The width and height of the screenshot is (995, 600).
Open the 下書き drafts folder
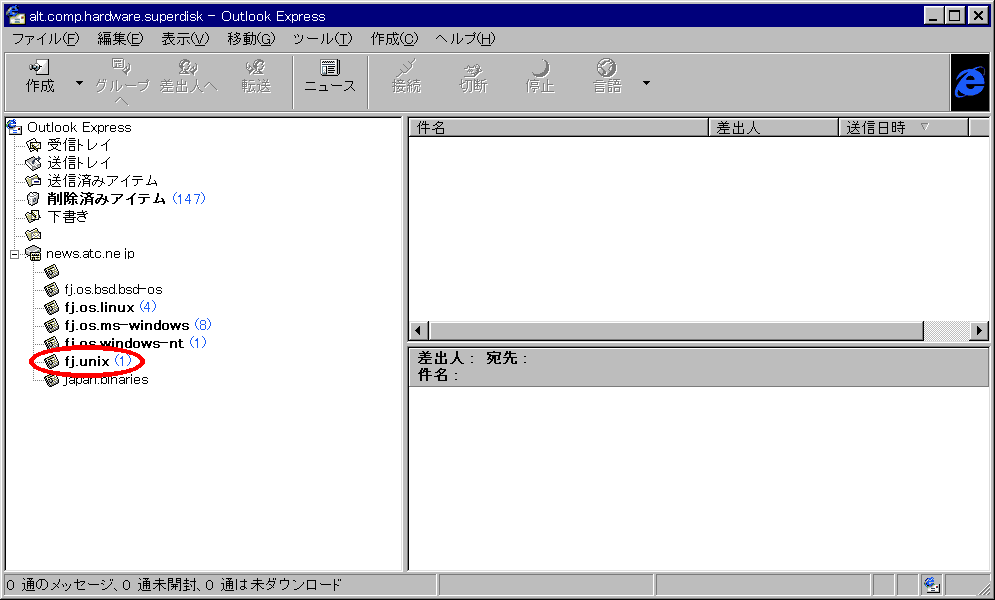point(68,216)
